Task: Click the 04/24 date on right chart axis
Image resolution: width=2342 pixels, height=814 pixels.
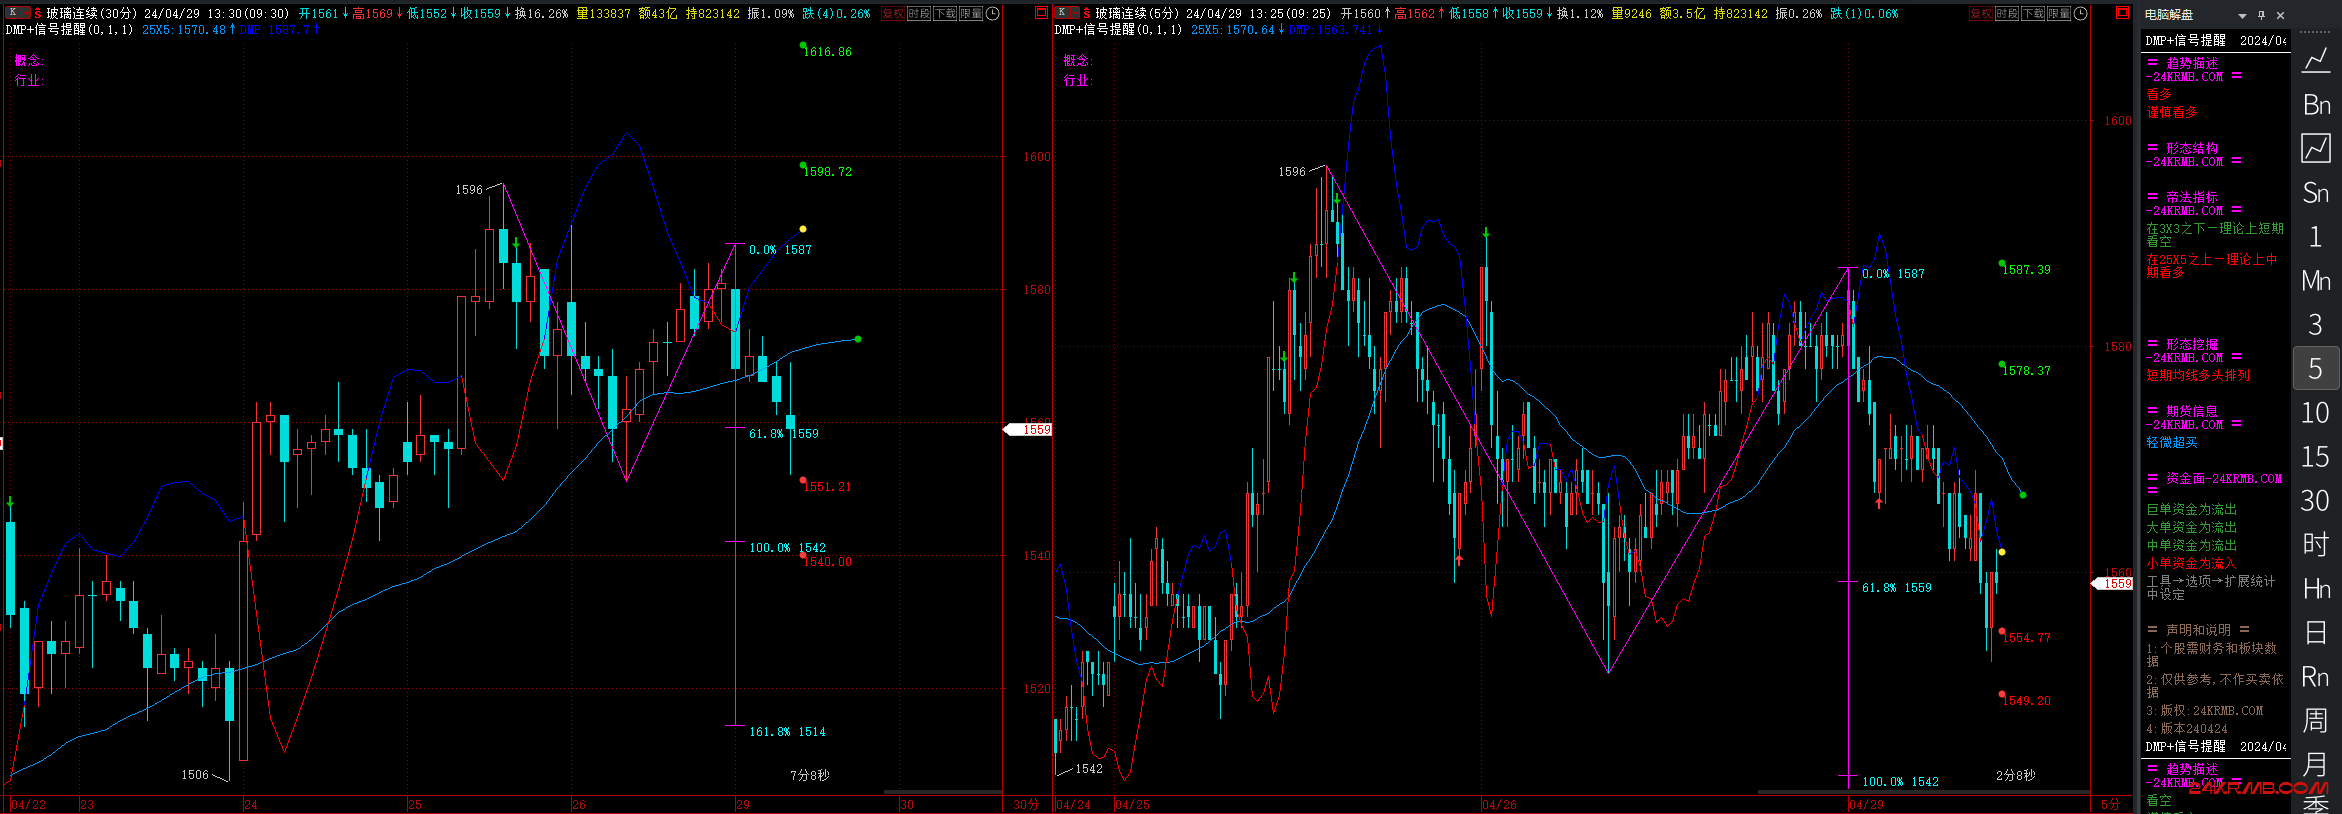Action: point(1074,805)
